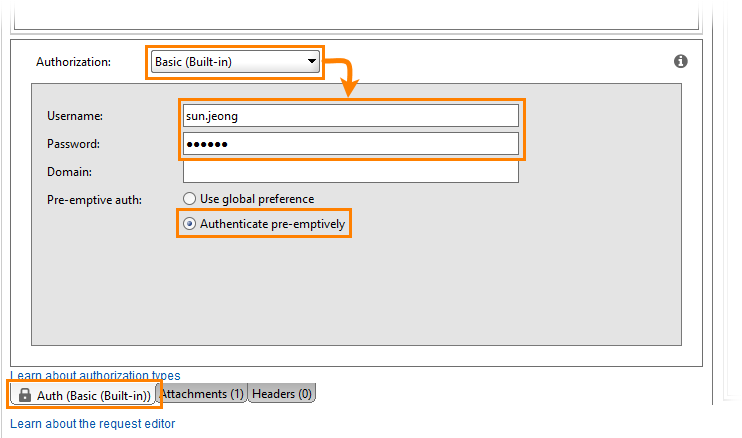Click the Pre-emptive auth label

click(x=94, y=200)
